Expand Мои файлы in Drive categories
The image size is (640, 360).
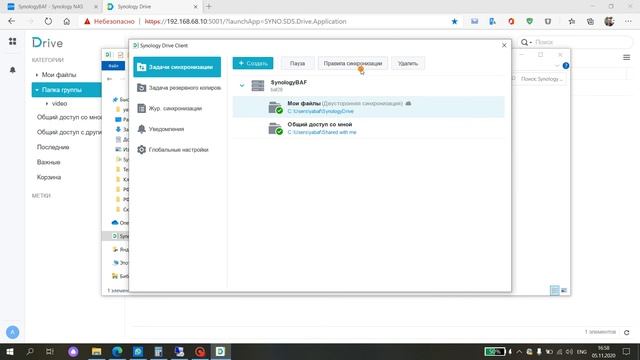click(x=37, y=75)
